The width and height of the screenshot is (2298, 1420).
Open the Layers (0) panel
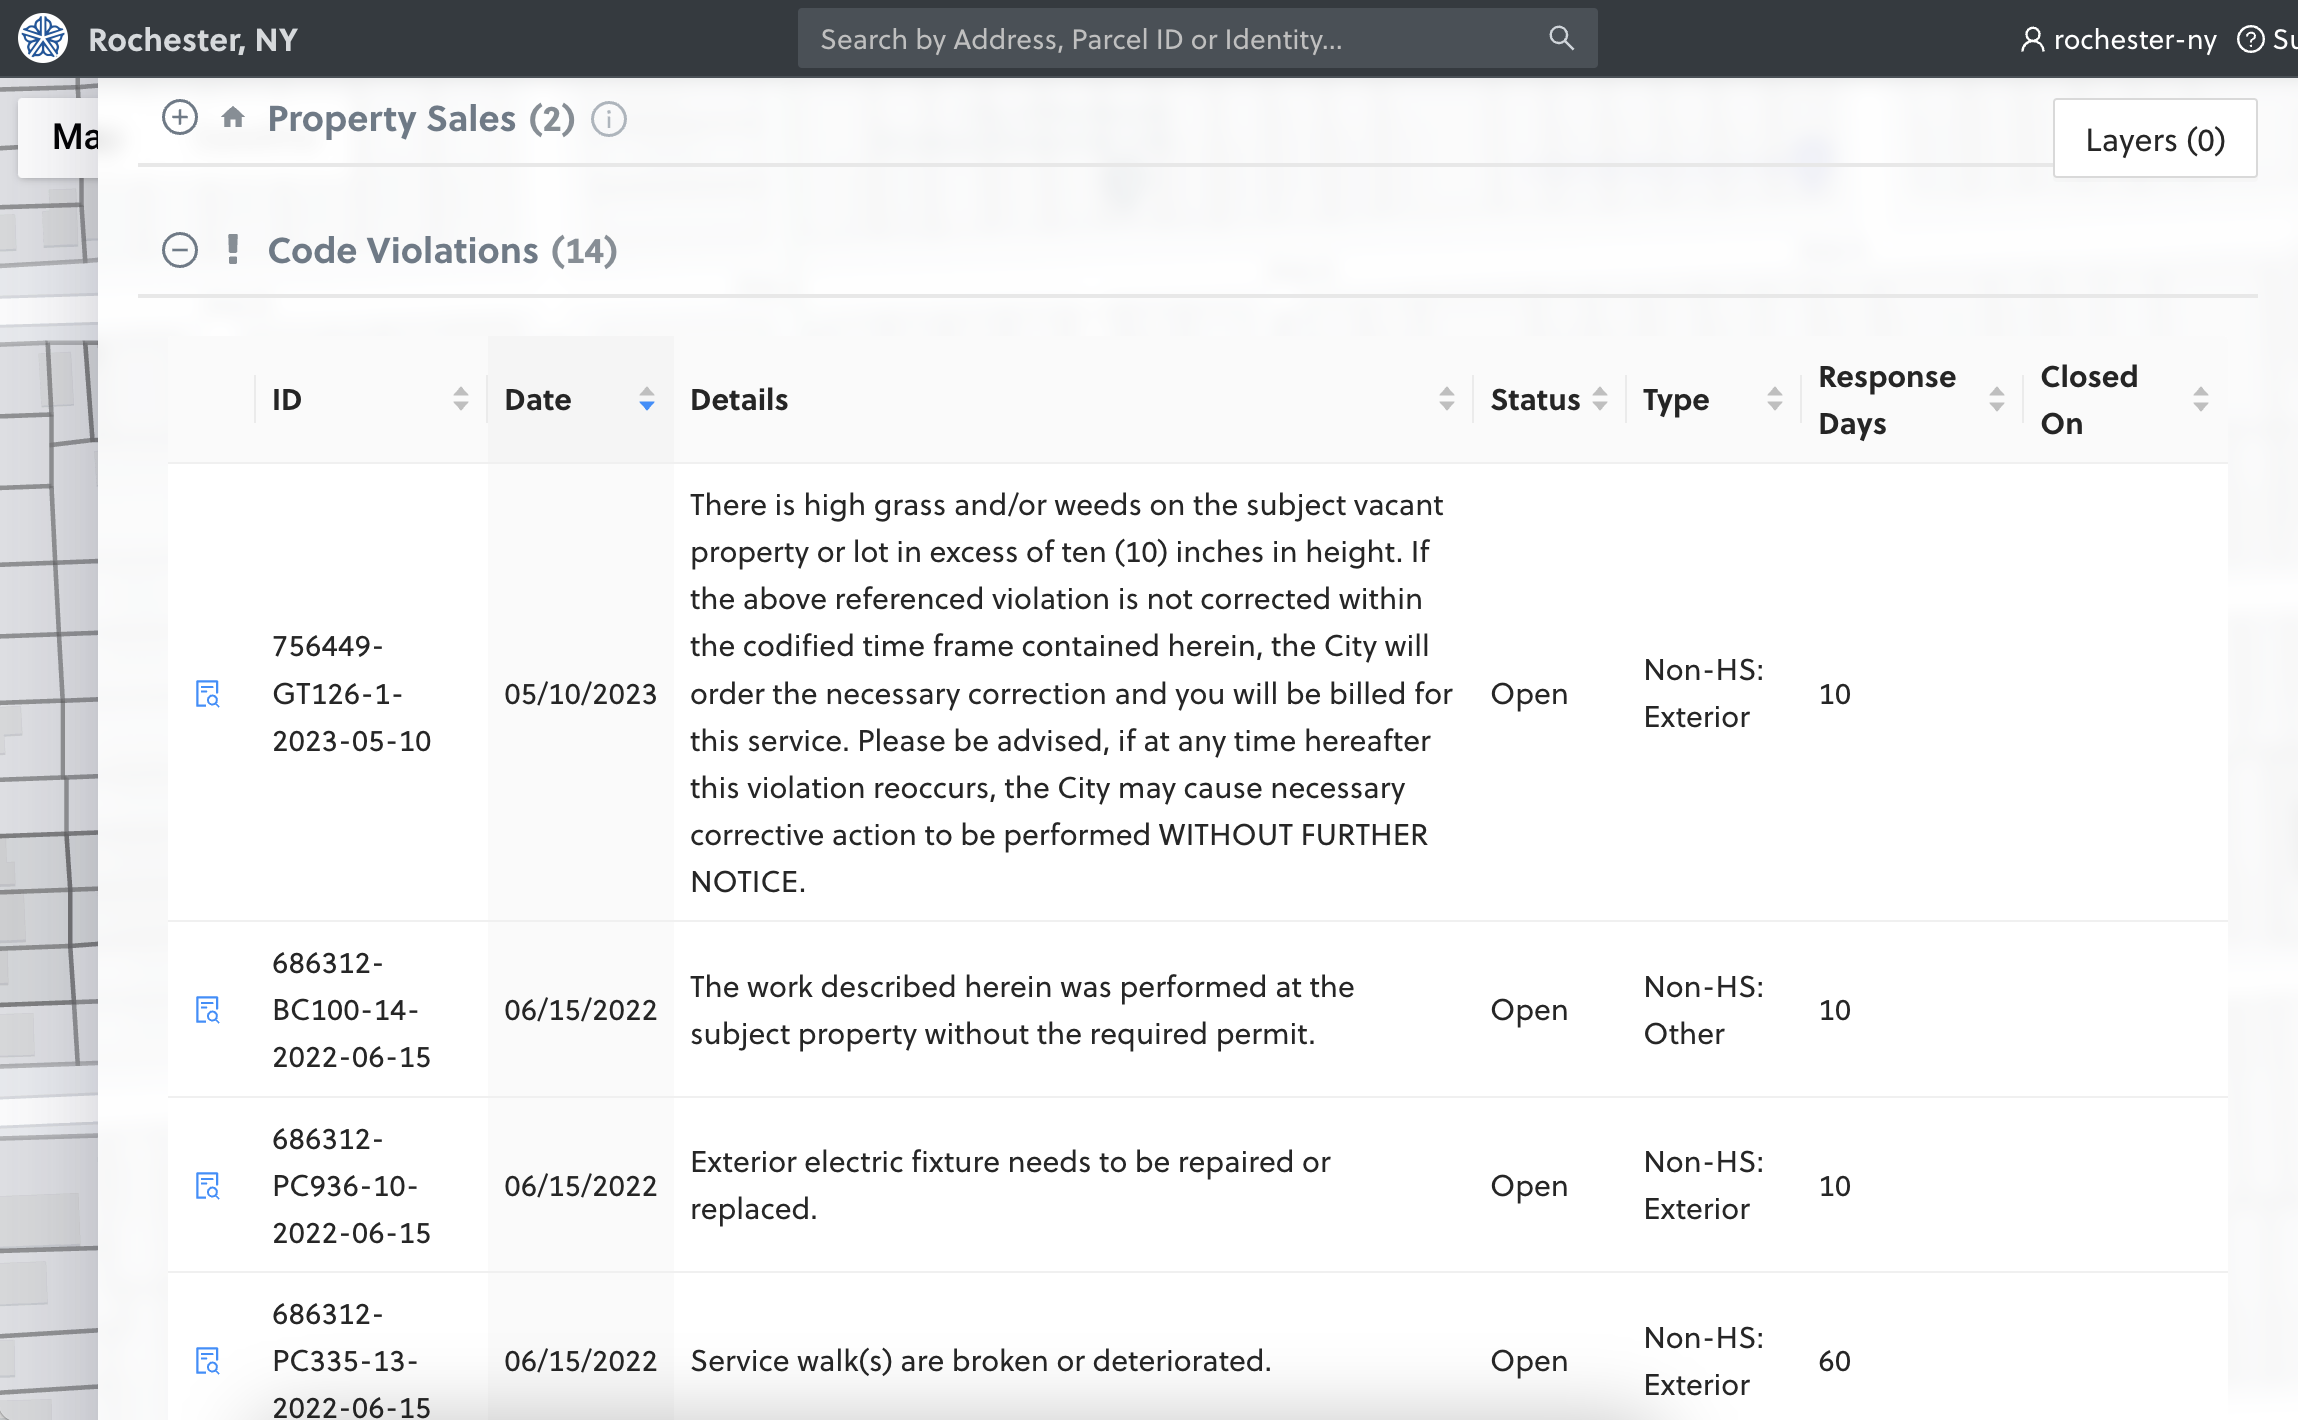(2154, 139)
